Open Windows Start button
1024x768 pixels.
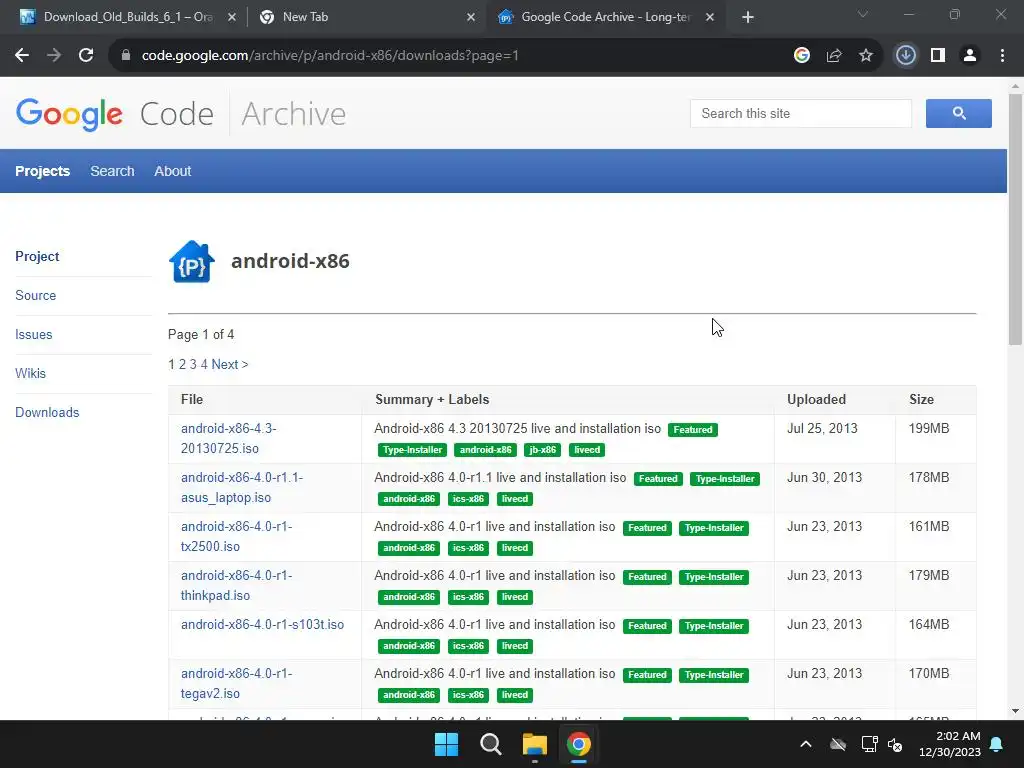pos(447,744)
